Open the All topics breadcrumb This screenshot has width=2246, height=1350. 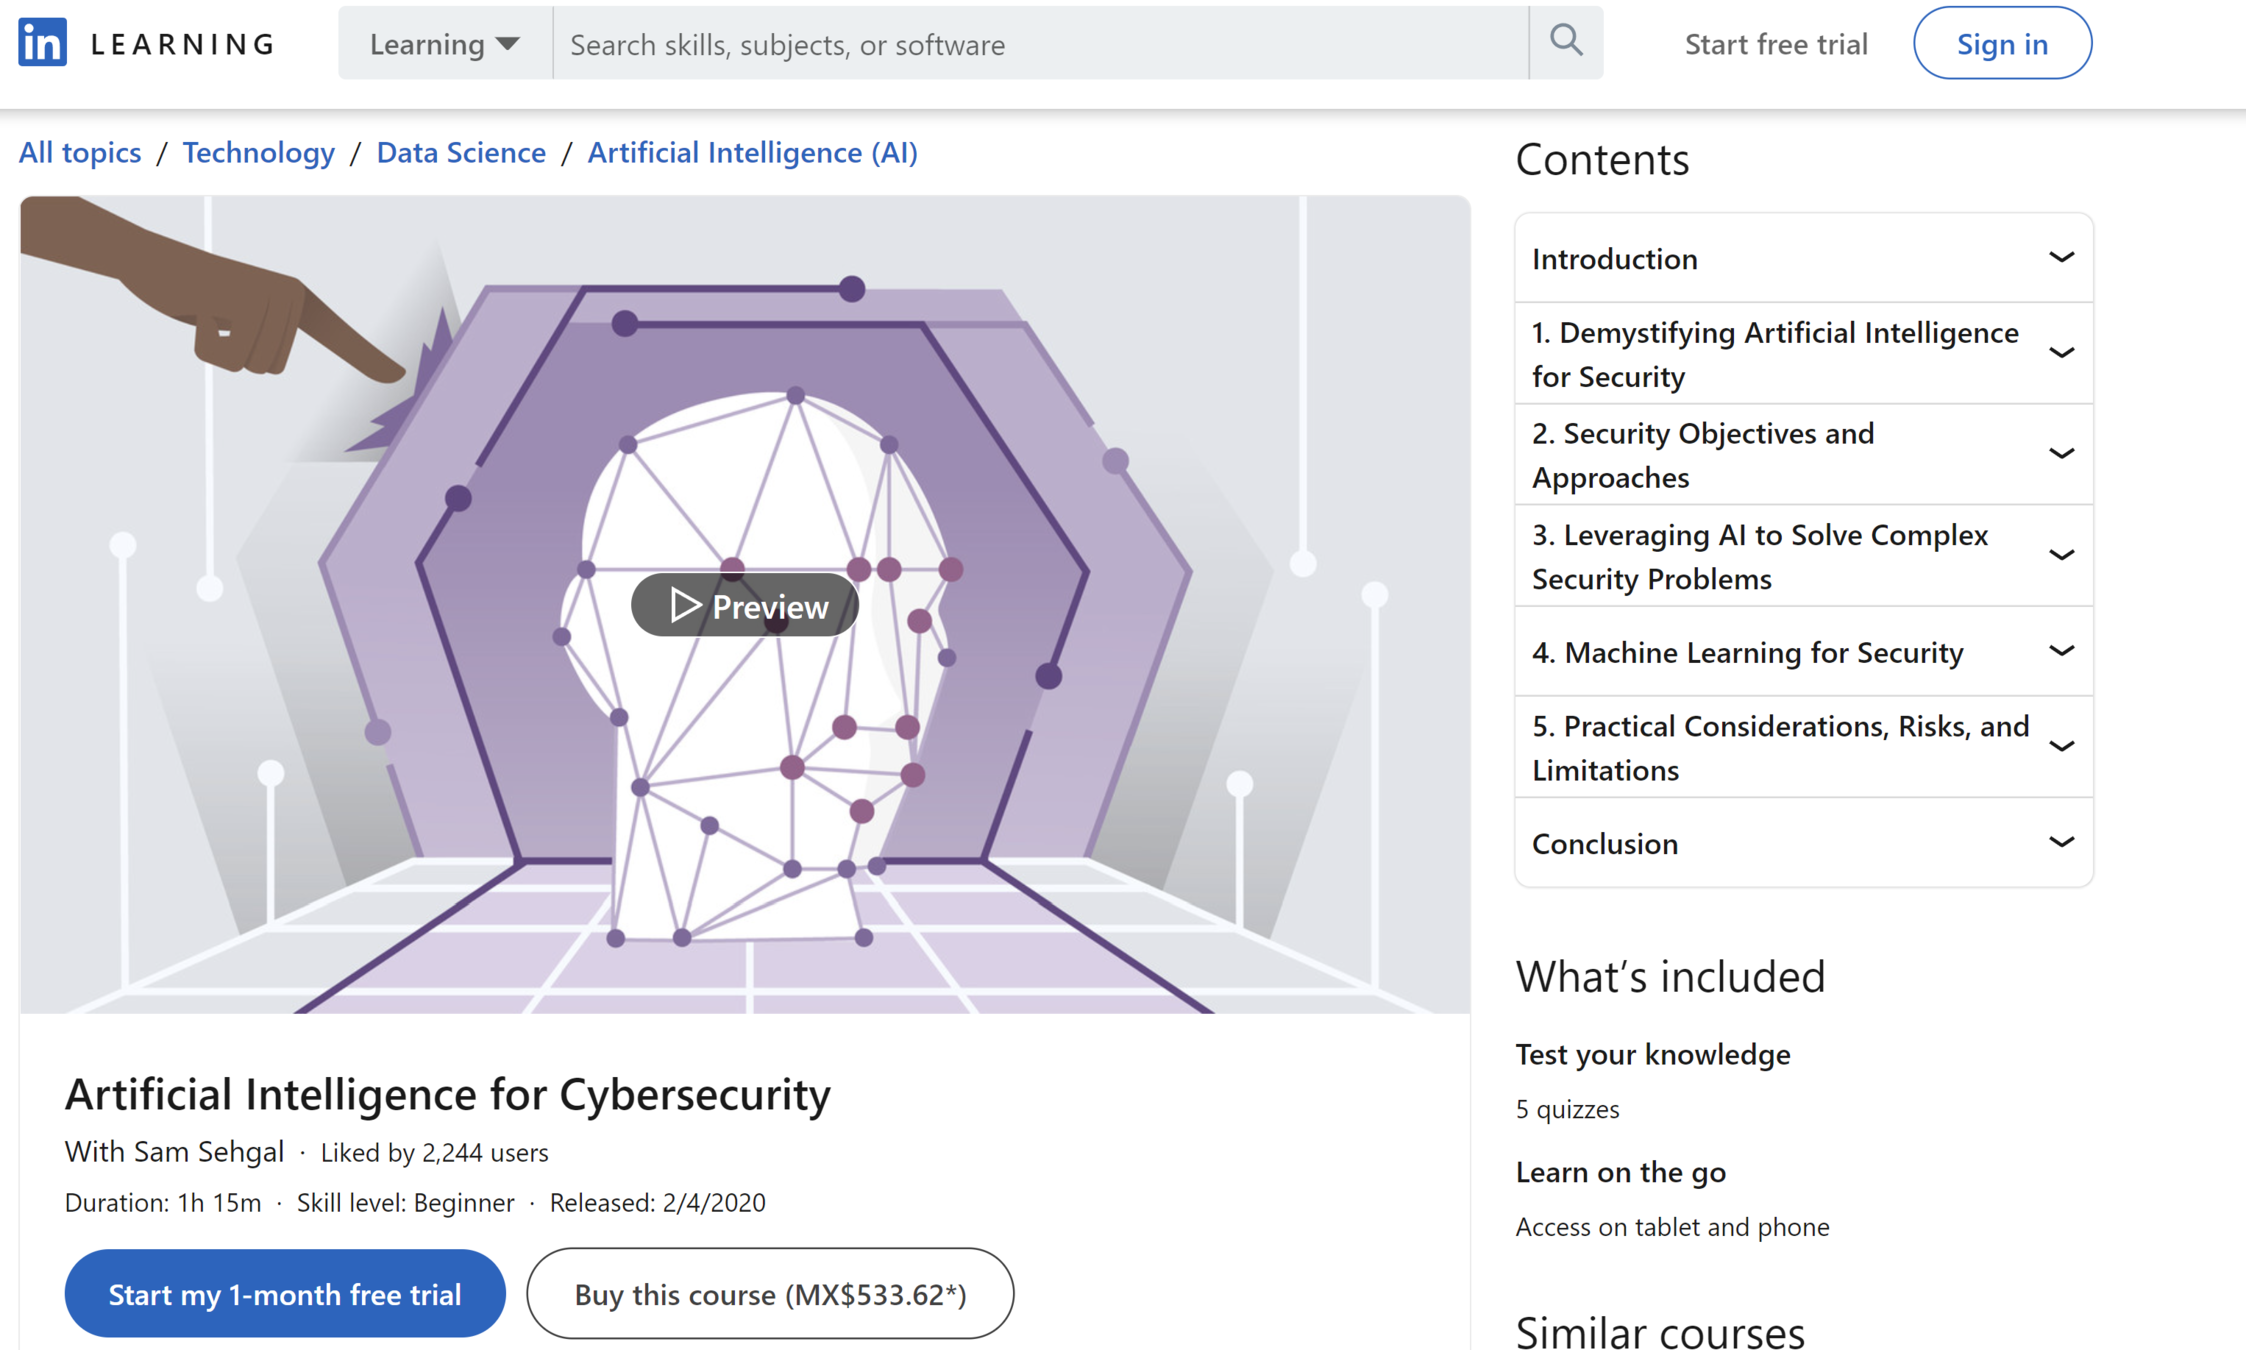click(80, 152)
